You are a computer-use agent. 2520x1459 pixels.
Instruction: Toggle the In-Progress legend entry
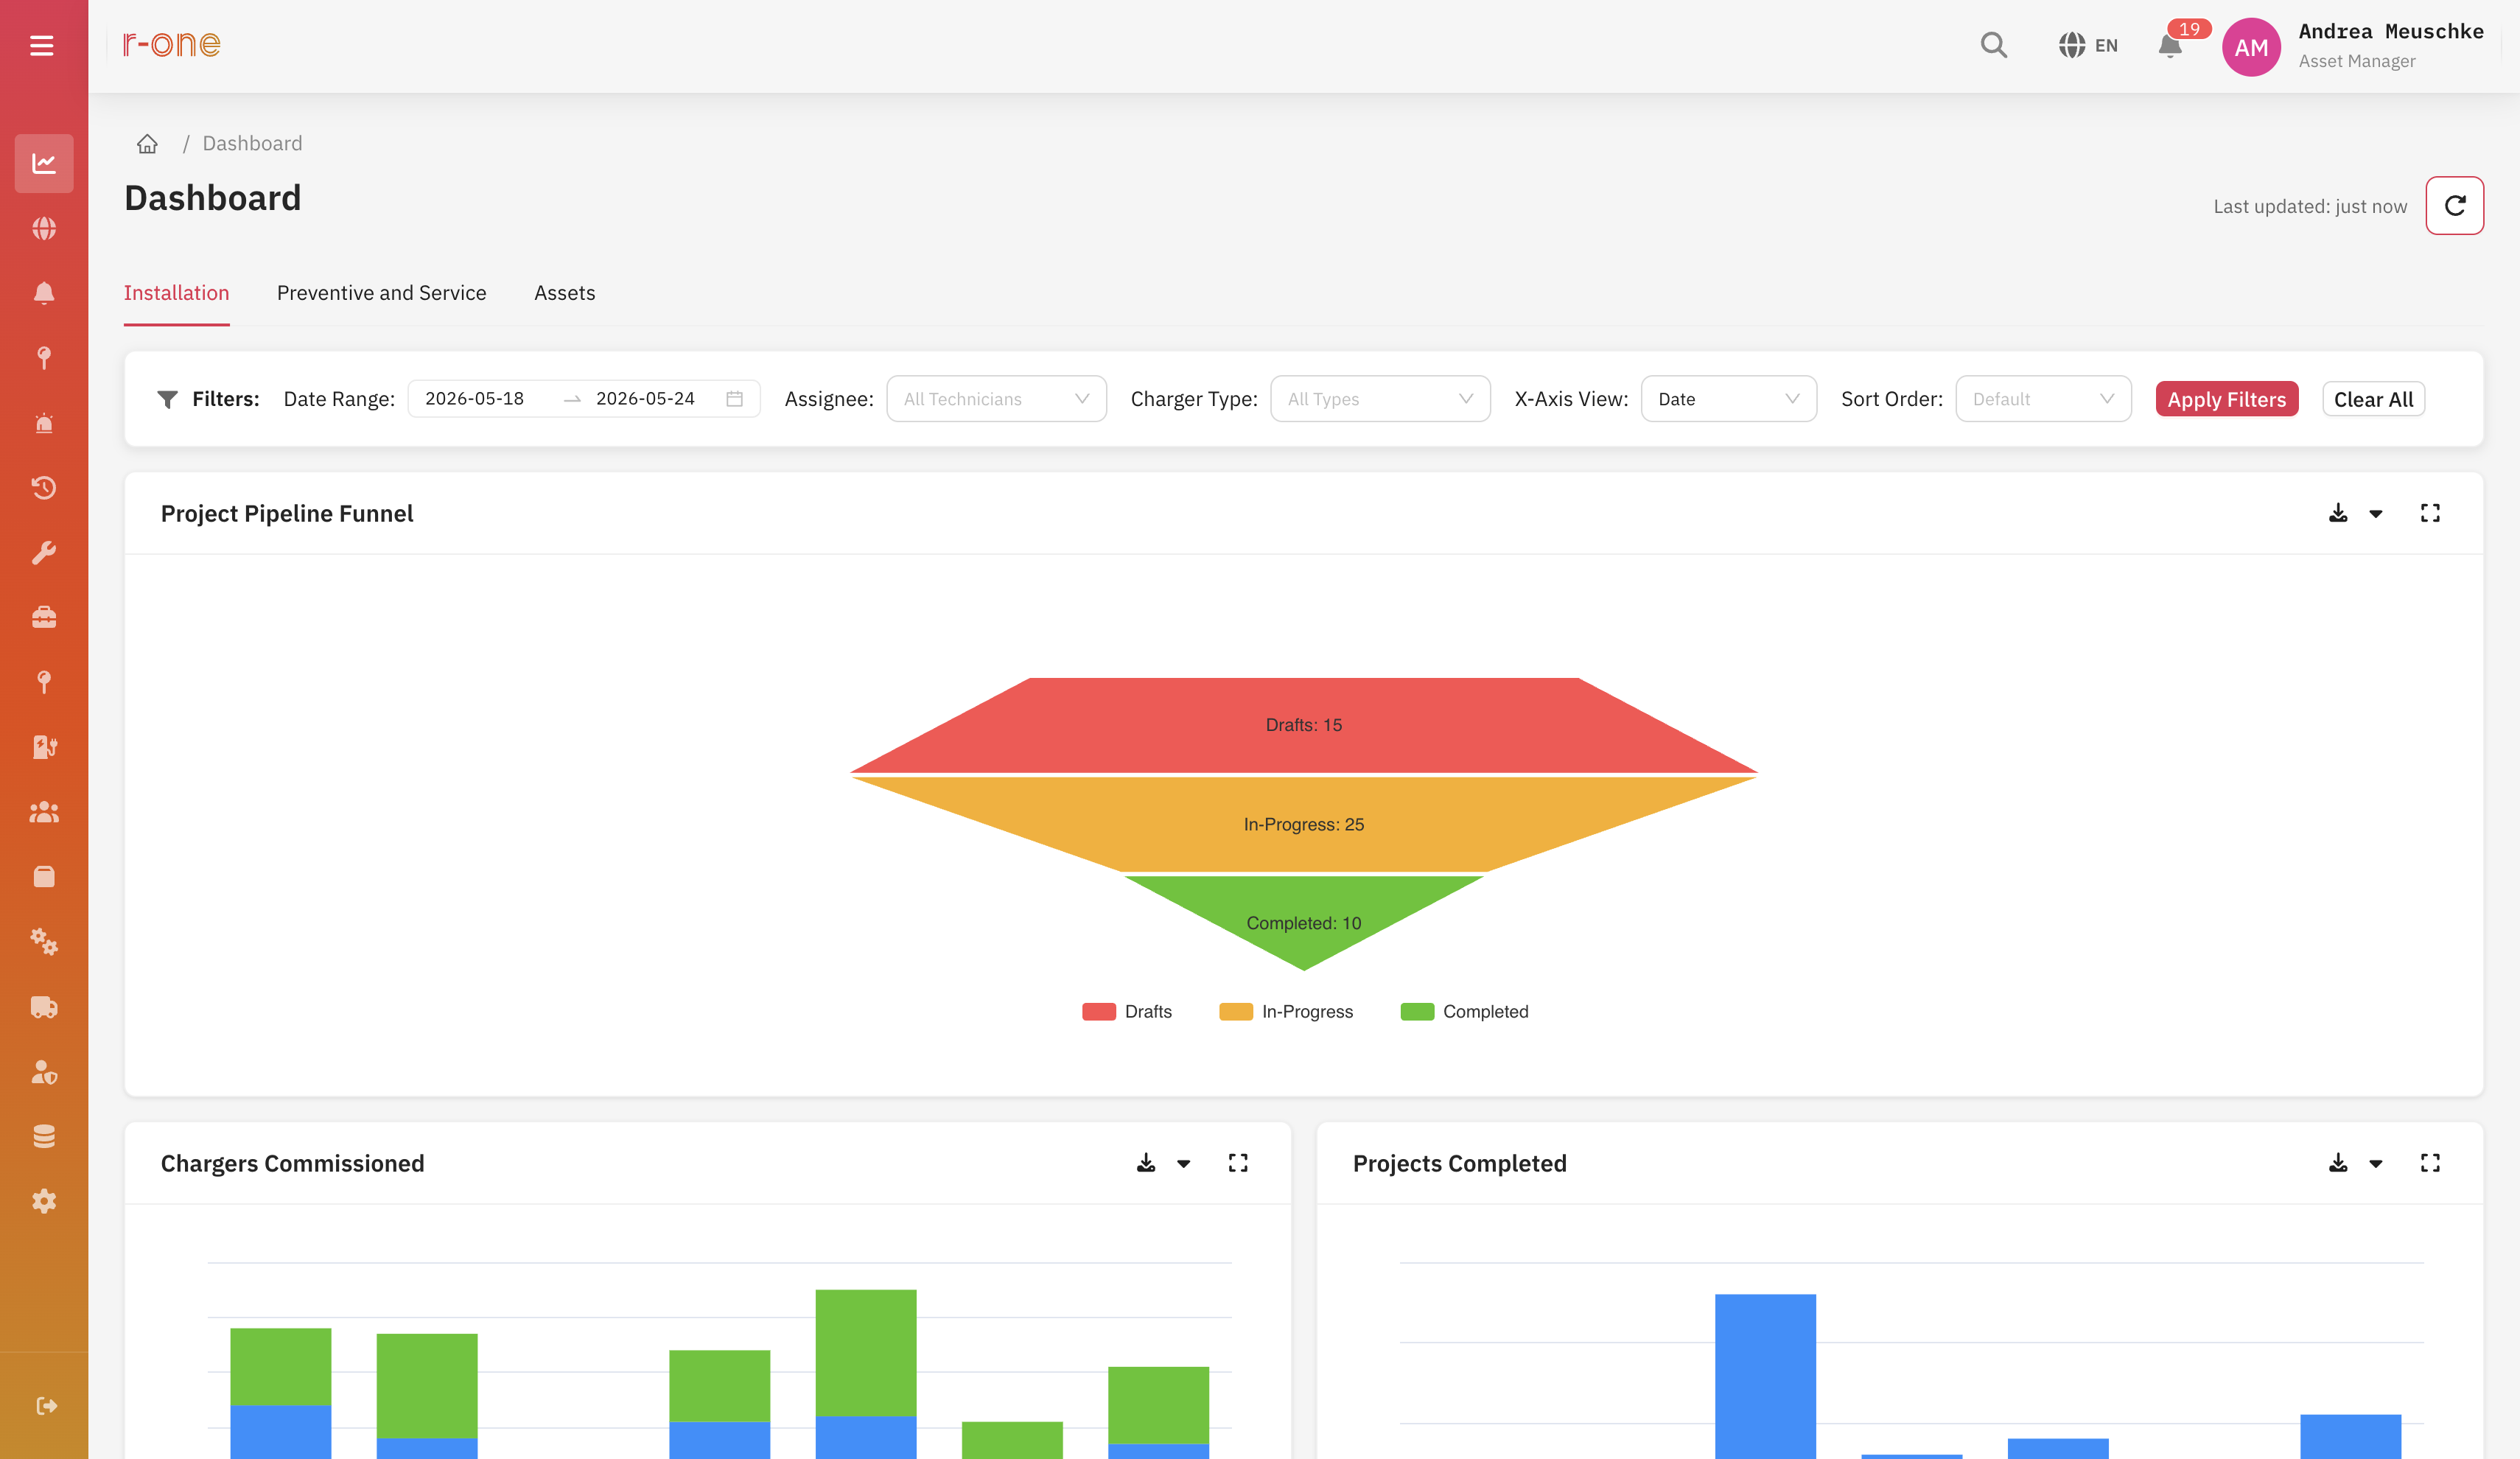point(1286,1012)
